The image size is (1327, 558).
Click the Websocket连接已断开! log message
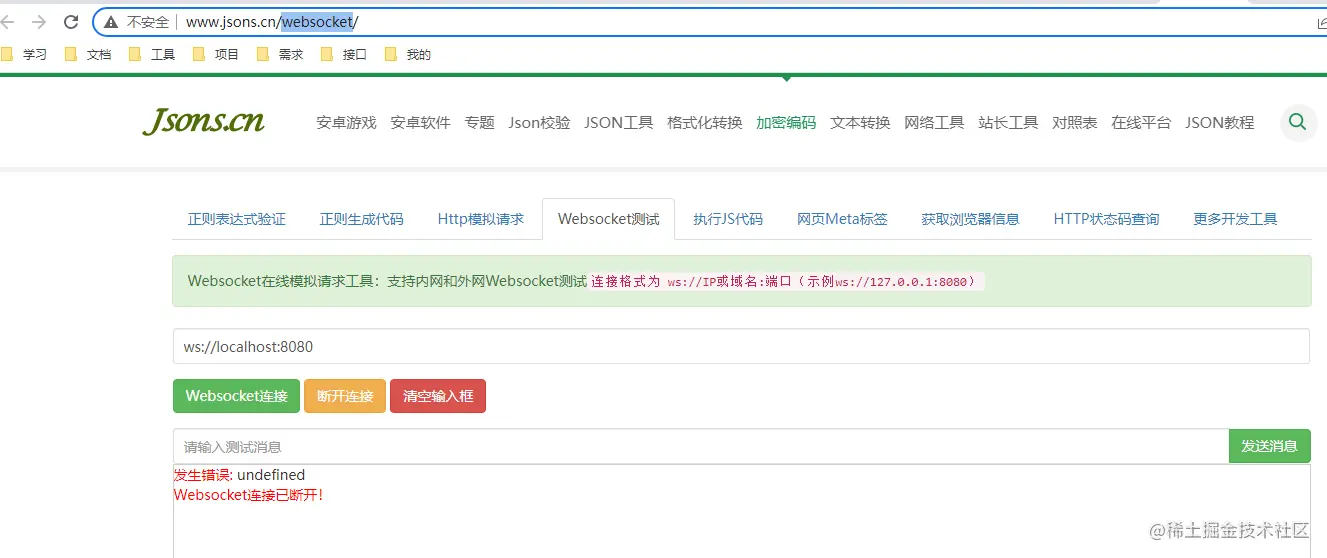[x=249, y=494]
